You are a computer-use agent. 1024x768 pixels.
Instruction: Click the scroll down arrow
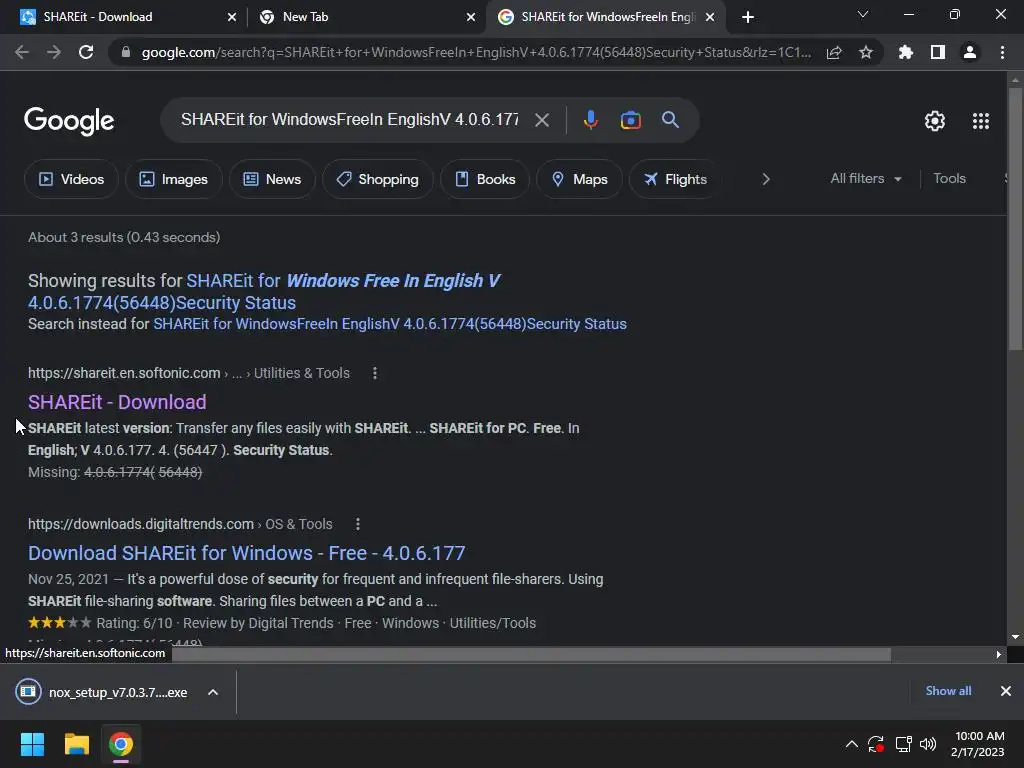pos(1015,637)
